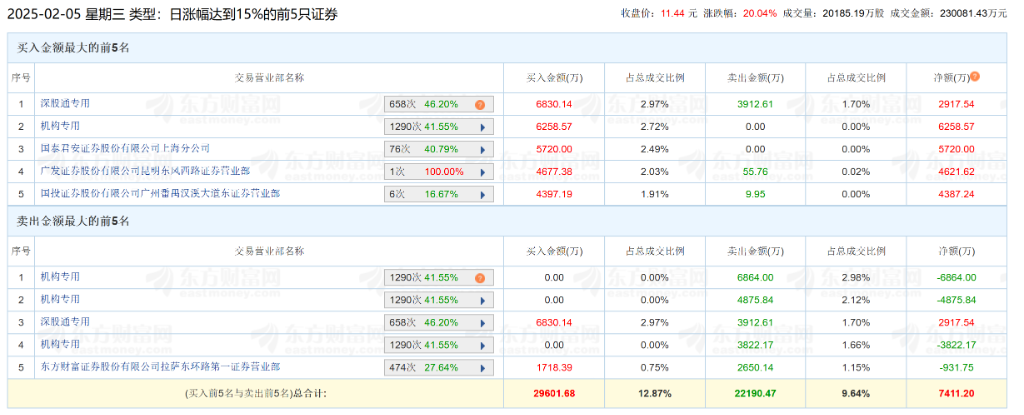The width and height of the screenshot is (1024, 415).
Task: Expand the 1次 100.00% stats box
Action: [439, 172]
